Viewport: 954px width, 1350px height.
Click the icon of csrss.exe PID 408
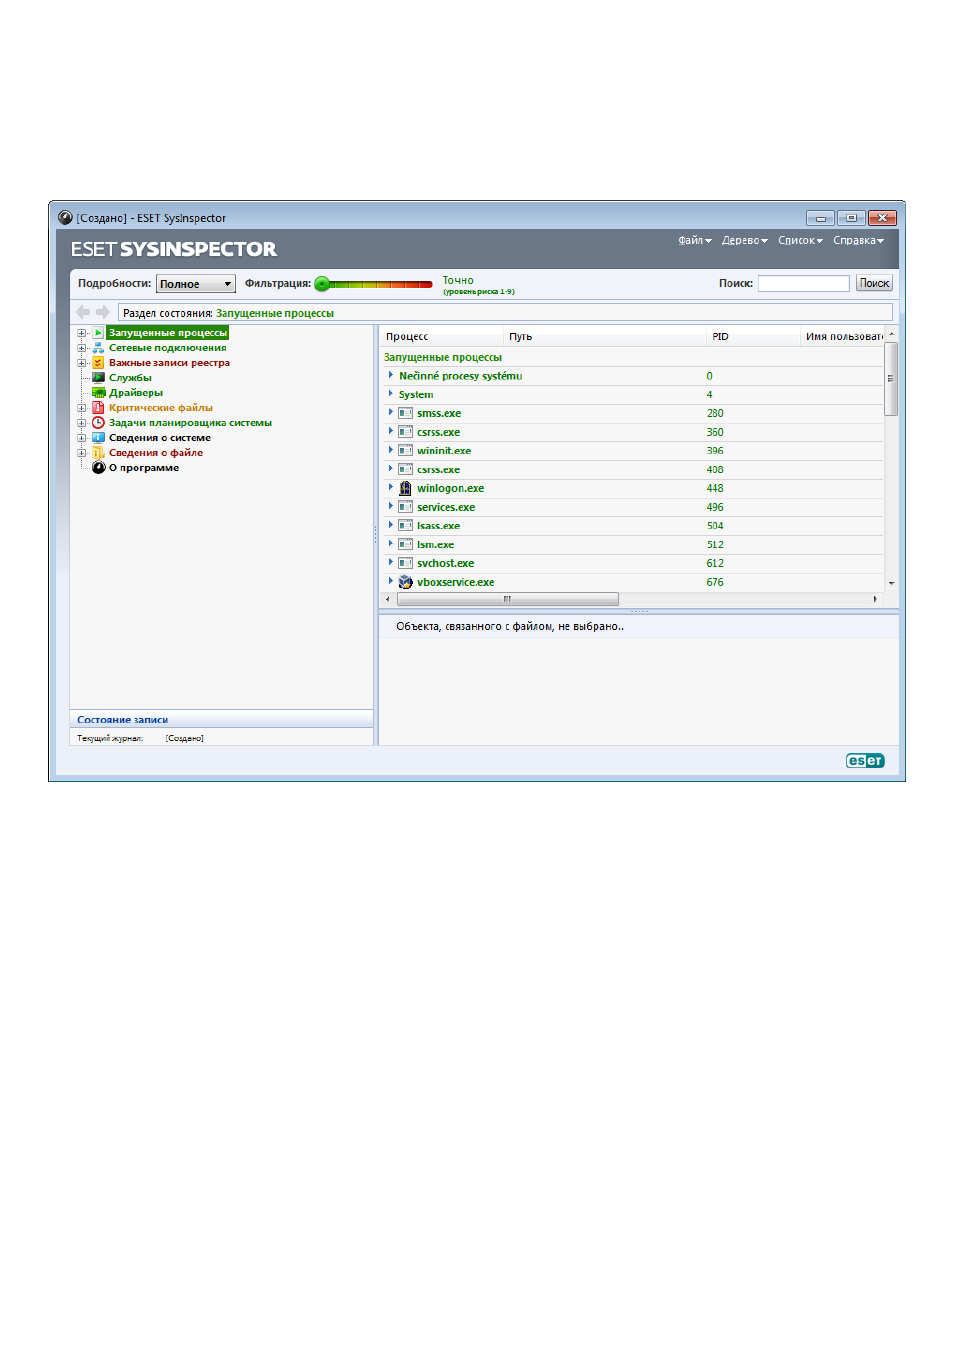tap(405, 469)
